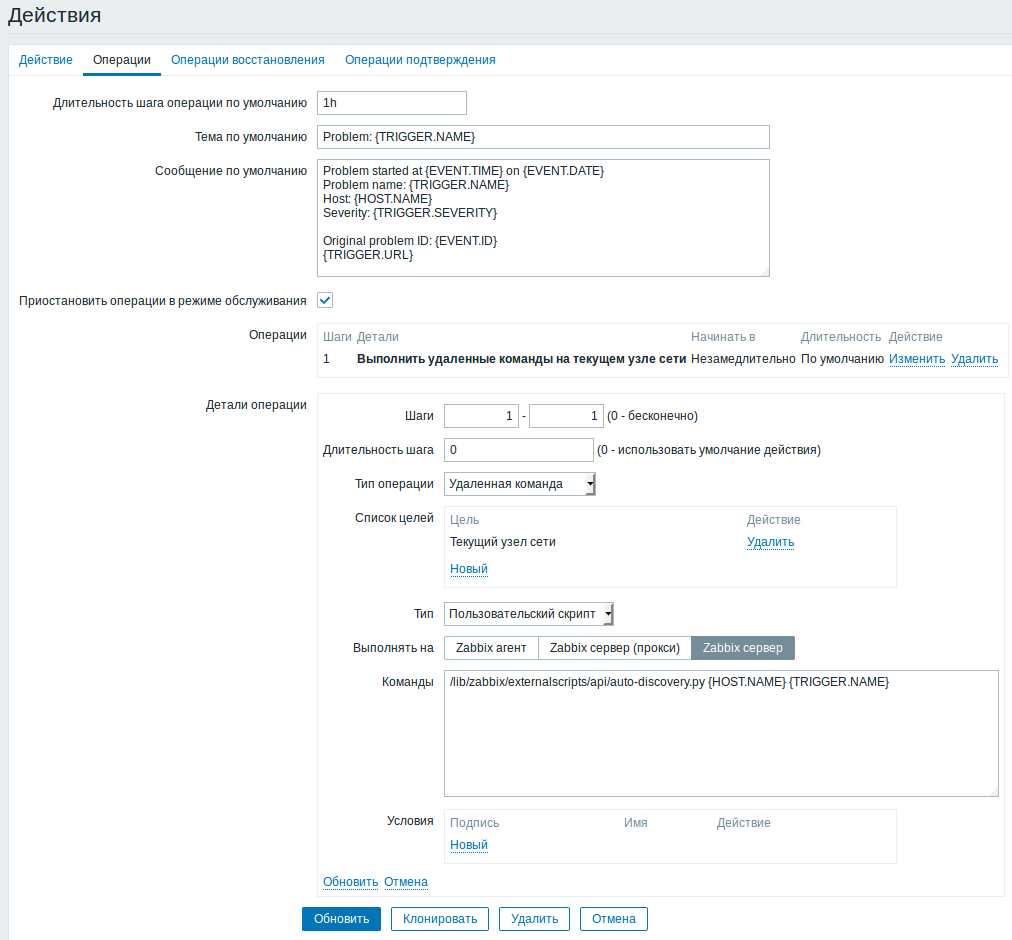
Task: Select 'Zabbix агент' execution option
Action: (x=491, y=648)
